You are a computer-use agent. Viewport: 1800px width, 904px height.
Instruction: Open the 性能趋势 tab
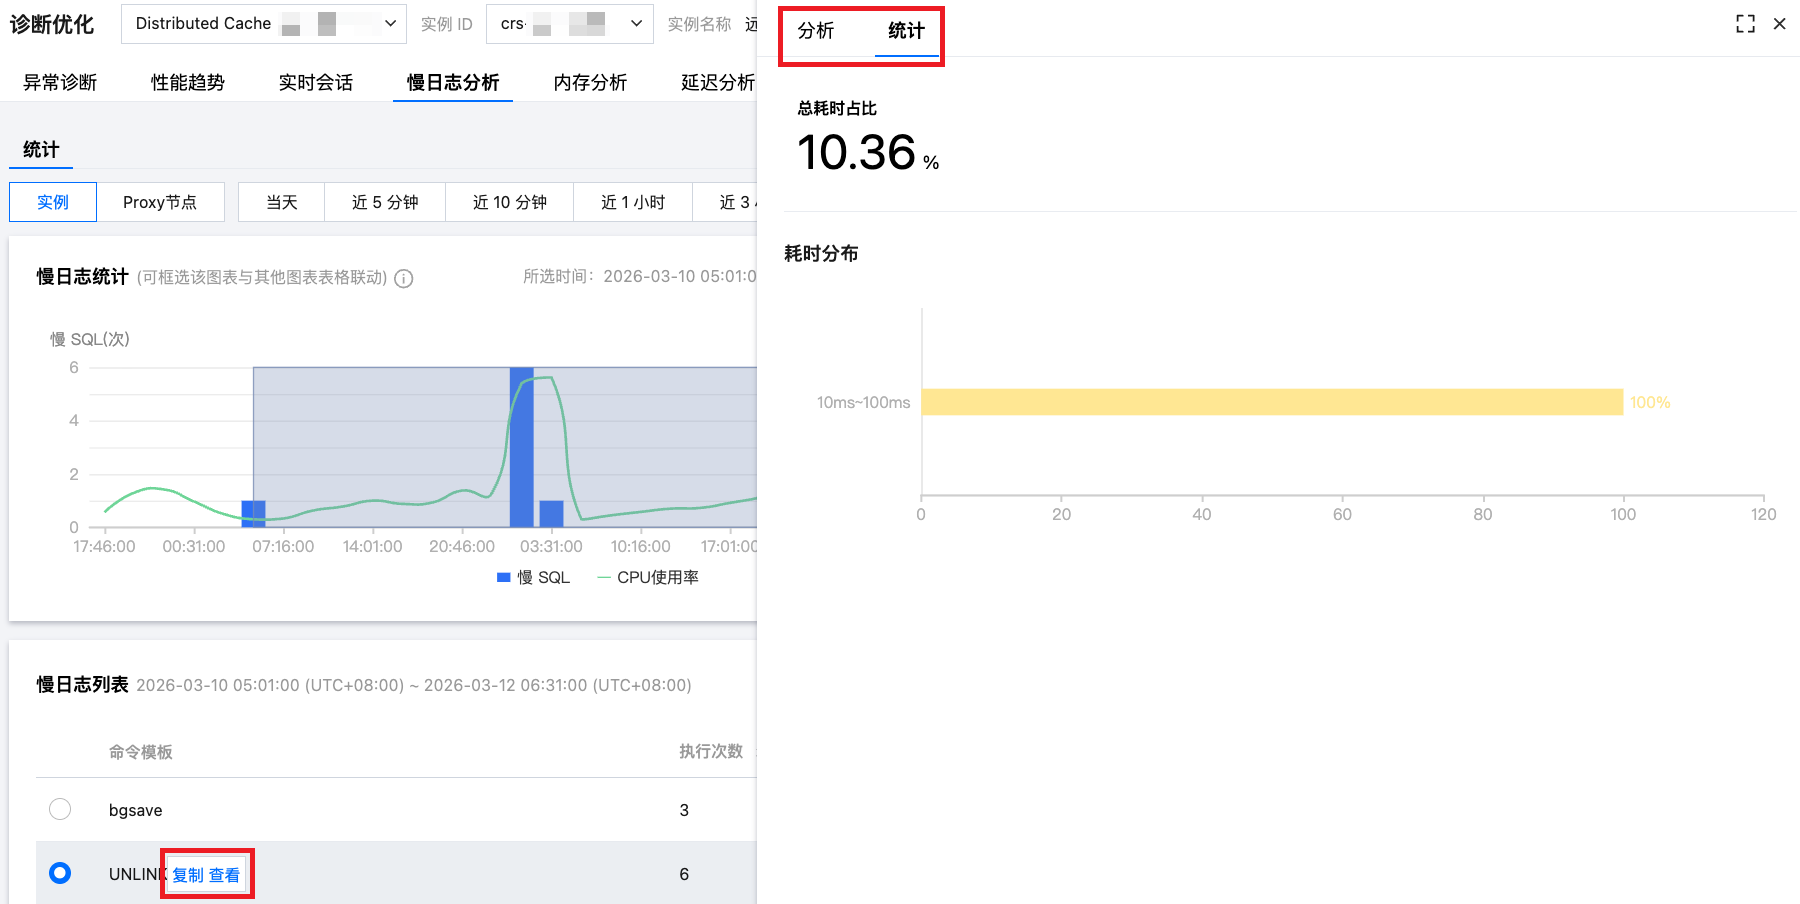point(188,83)
